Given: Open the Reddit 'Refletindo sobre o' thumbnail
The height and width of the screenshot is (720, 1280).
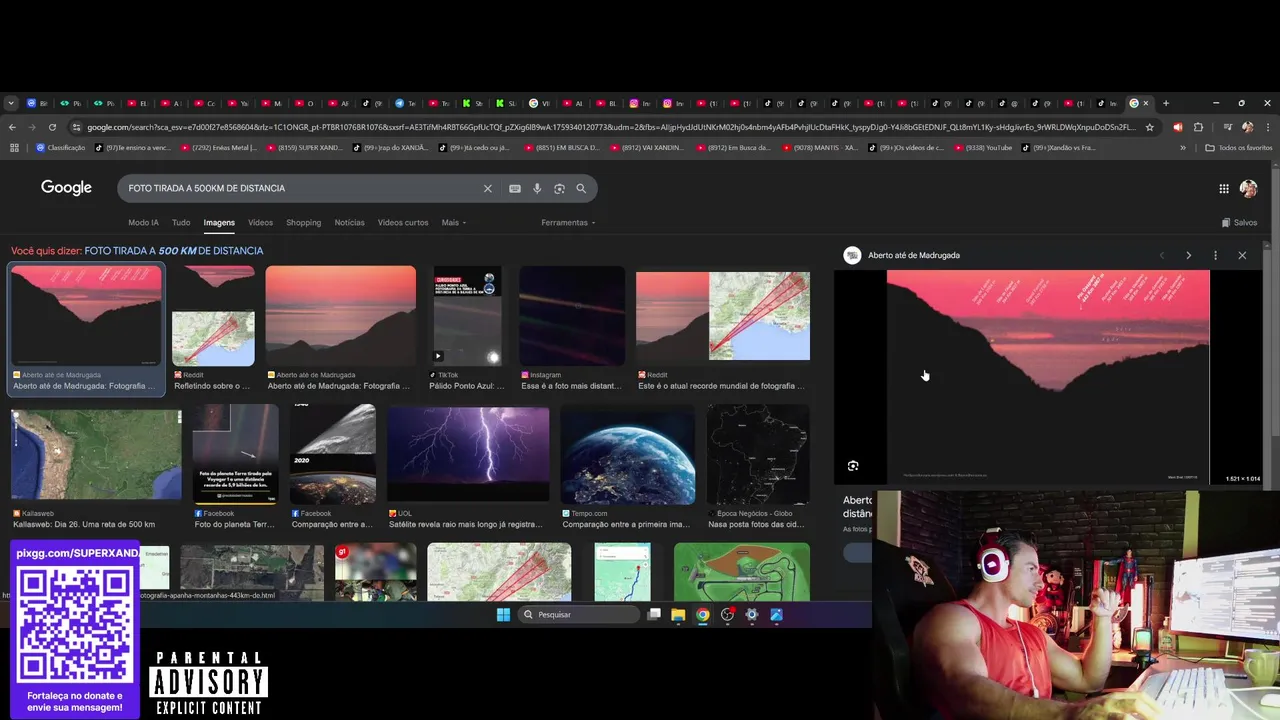Looking at the screenshot, I should pos(213,316).
